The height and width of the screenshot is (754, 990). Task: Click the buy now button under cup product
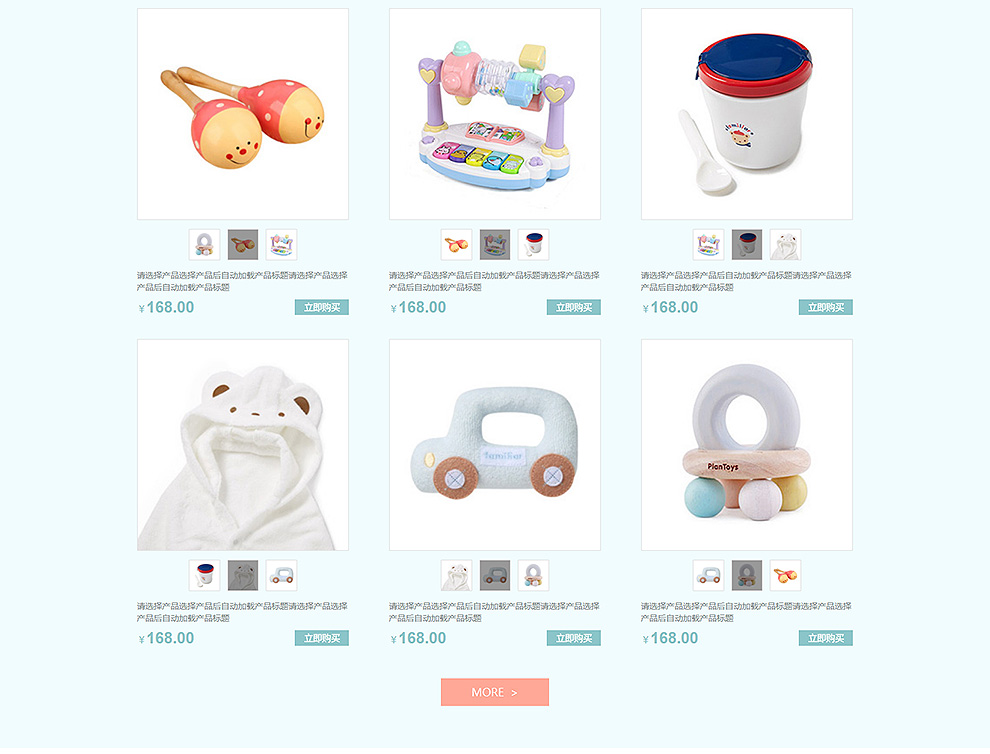[825, 308]
